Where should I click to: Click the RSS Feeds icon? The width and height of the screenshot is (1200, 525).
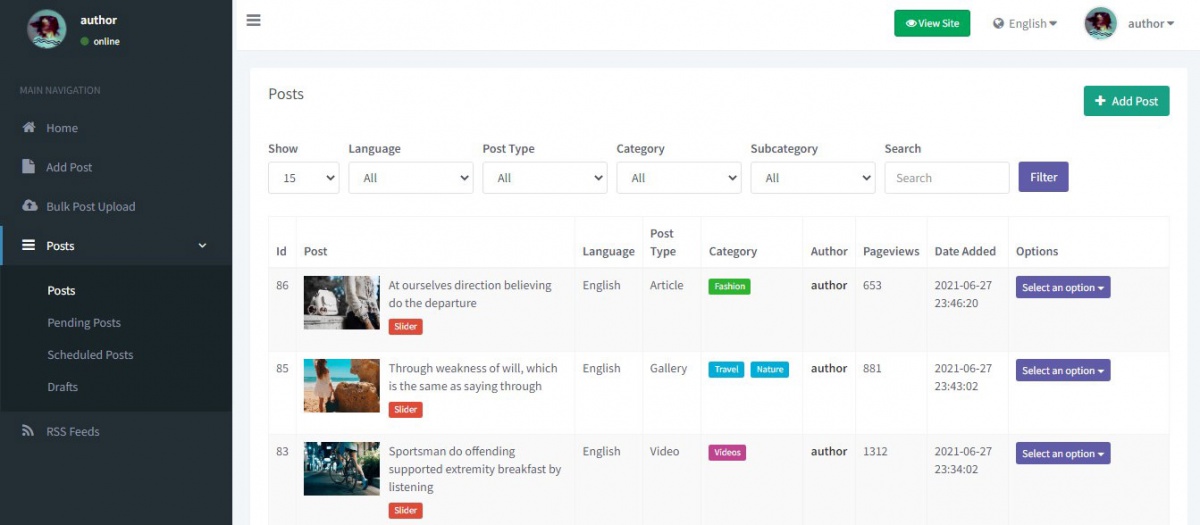pos(29,431)
